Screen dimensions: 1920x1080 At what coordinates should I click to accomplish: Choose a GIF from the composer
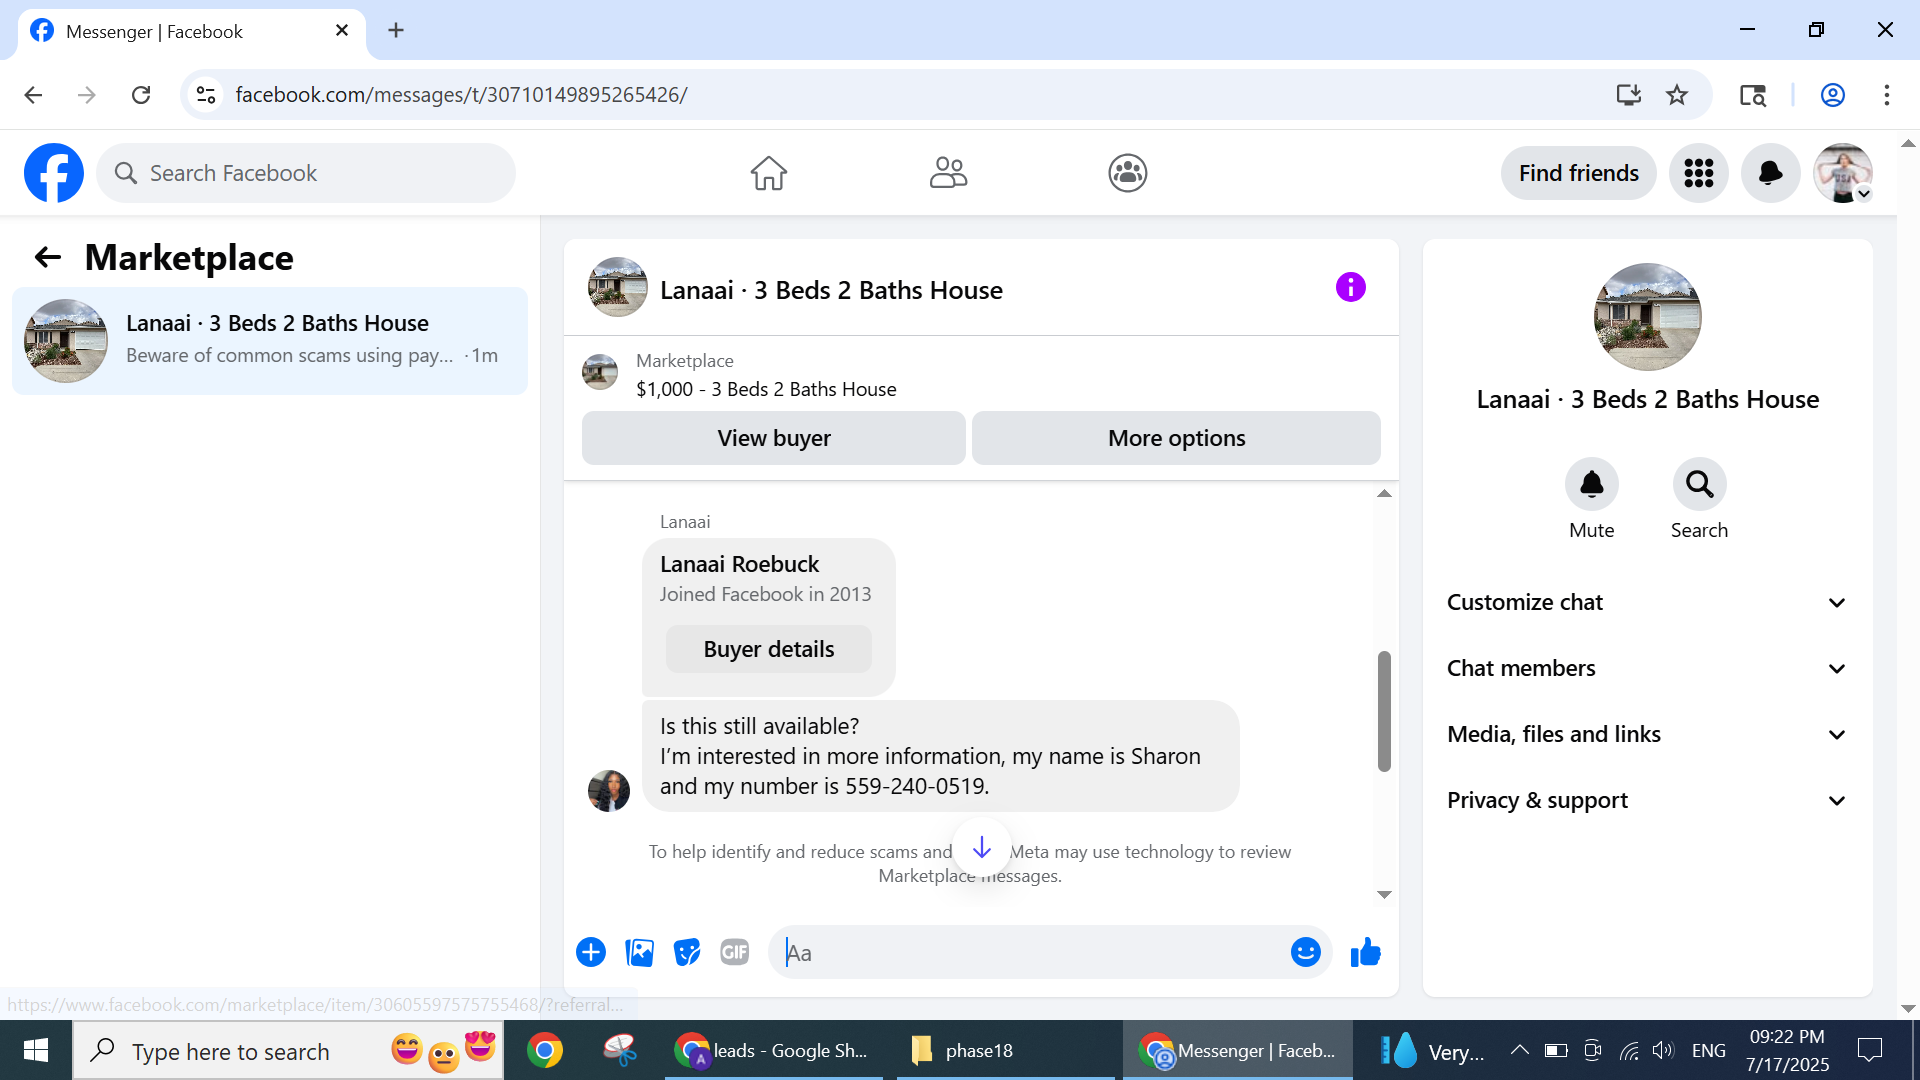click(735, 952)
